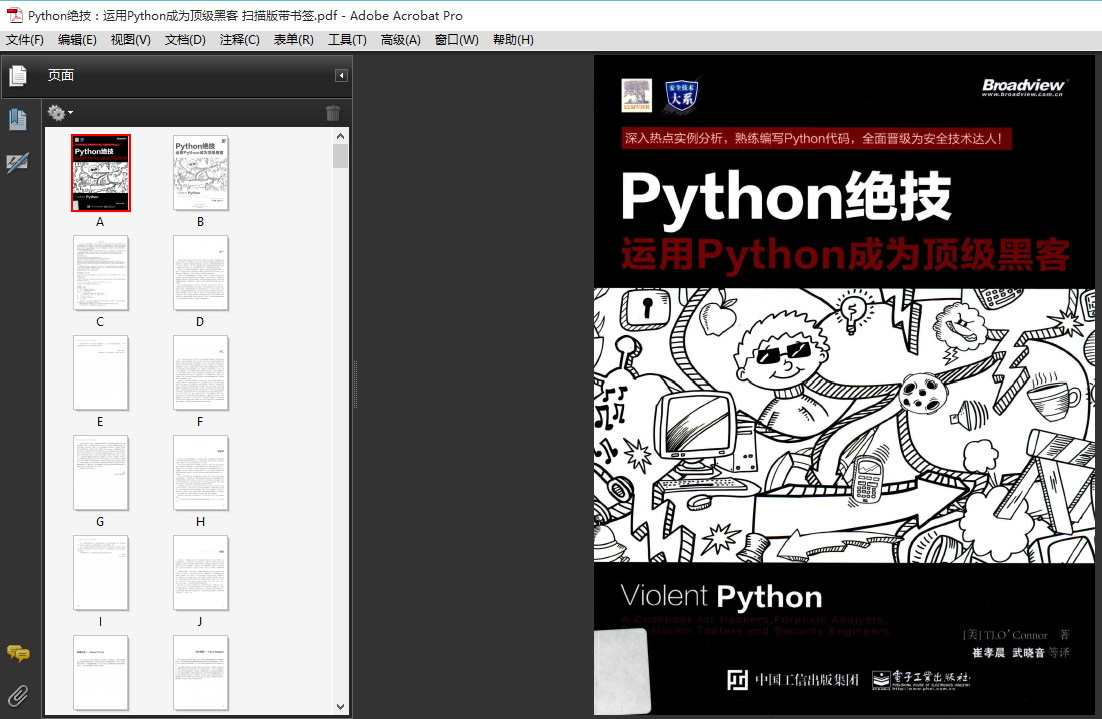Open the 工具(T) menu
Viewport: 1102px width, 719px height.
pyautogui.click(x=347, y=40)
